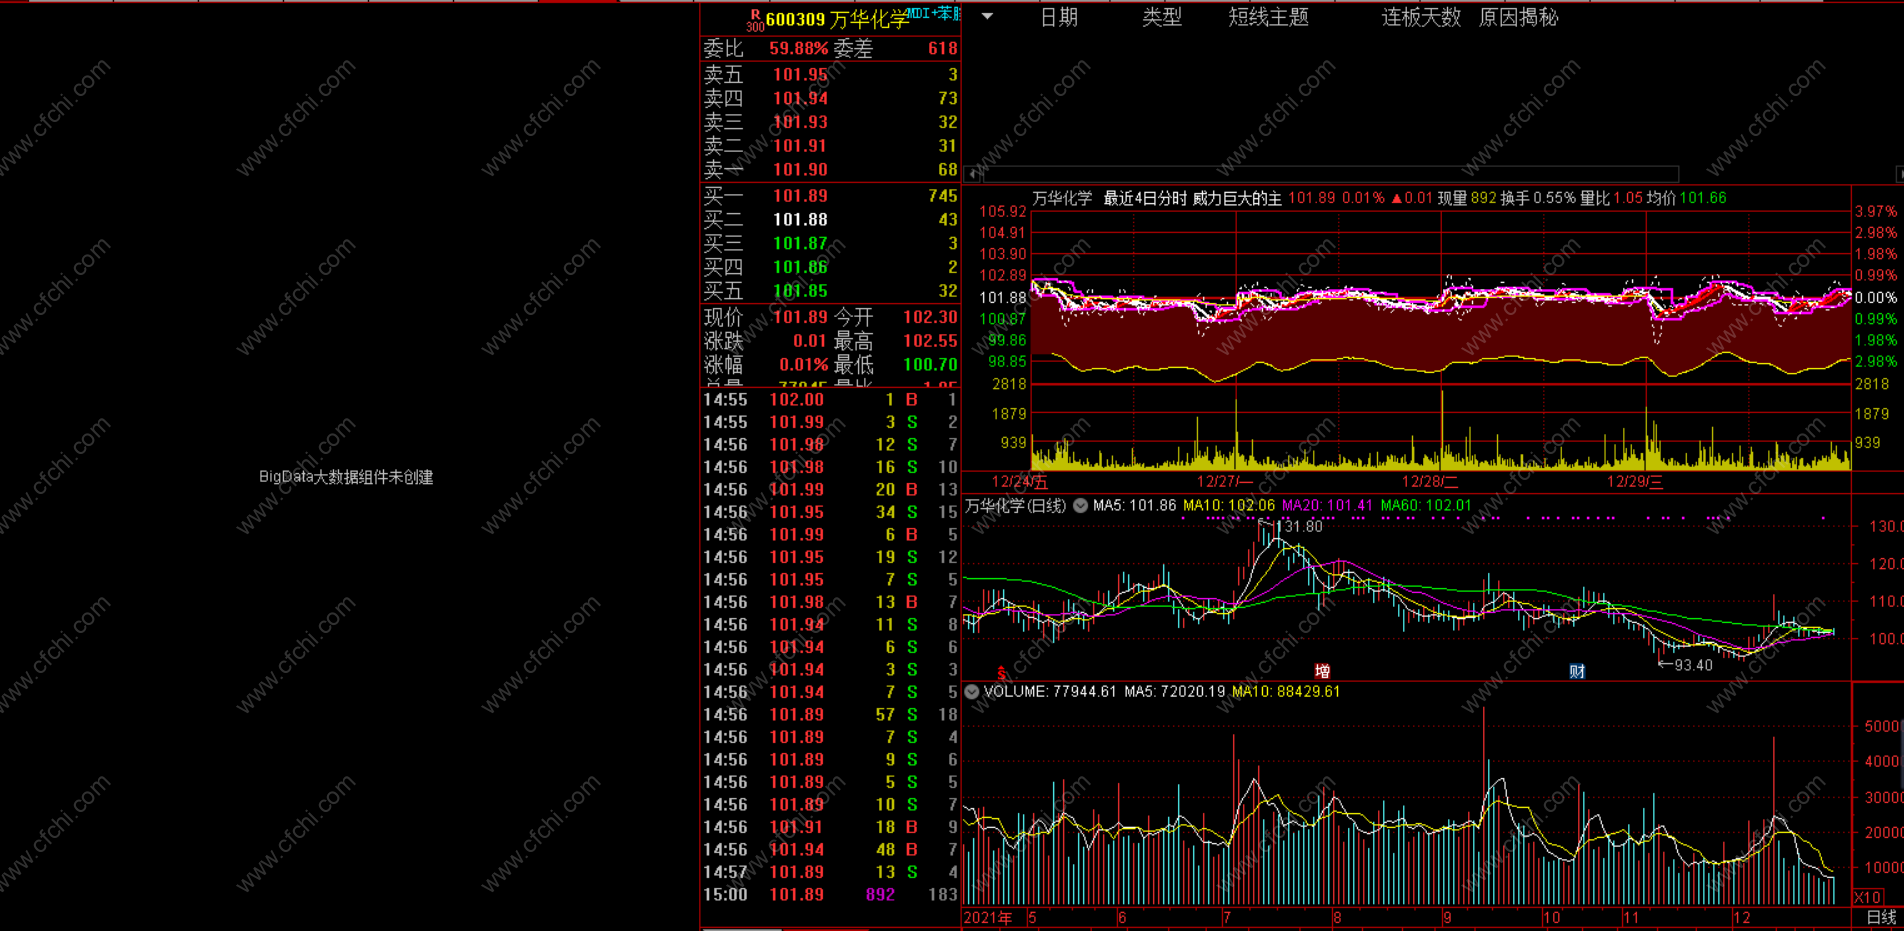
Task: Click the MA20: 101.41 legend
Action: point(1328,506)
